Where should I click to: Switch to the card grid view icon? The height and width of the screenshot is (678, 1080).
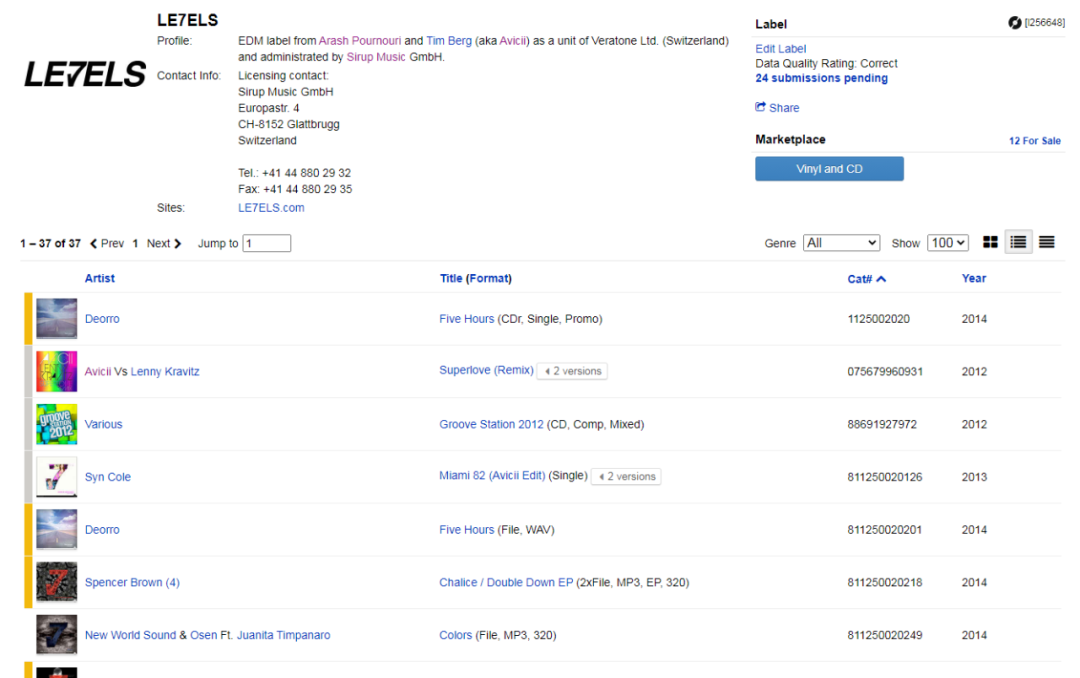[990, 243]
